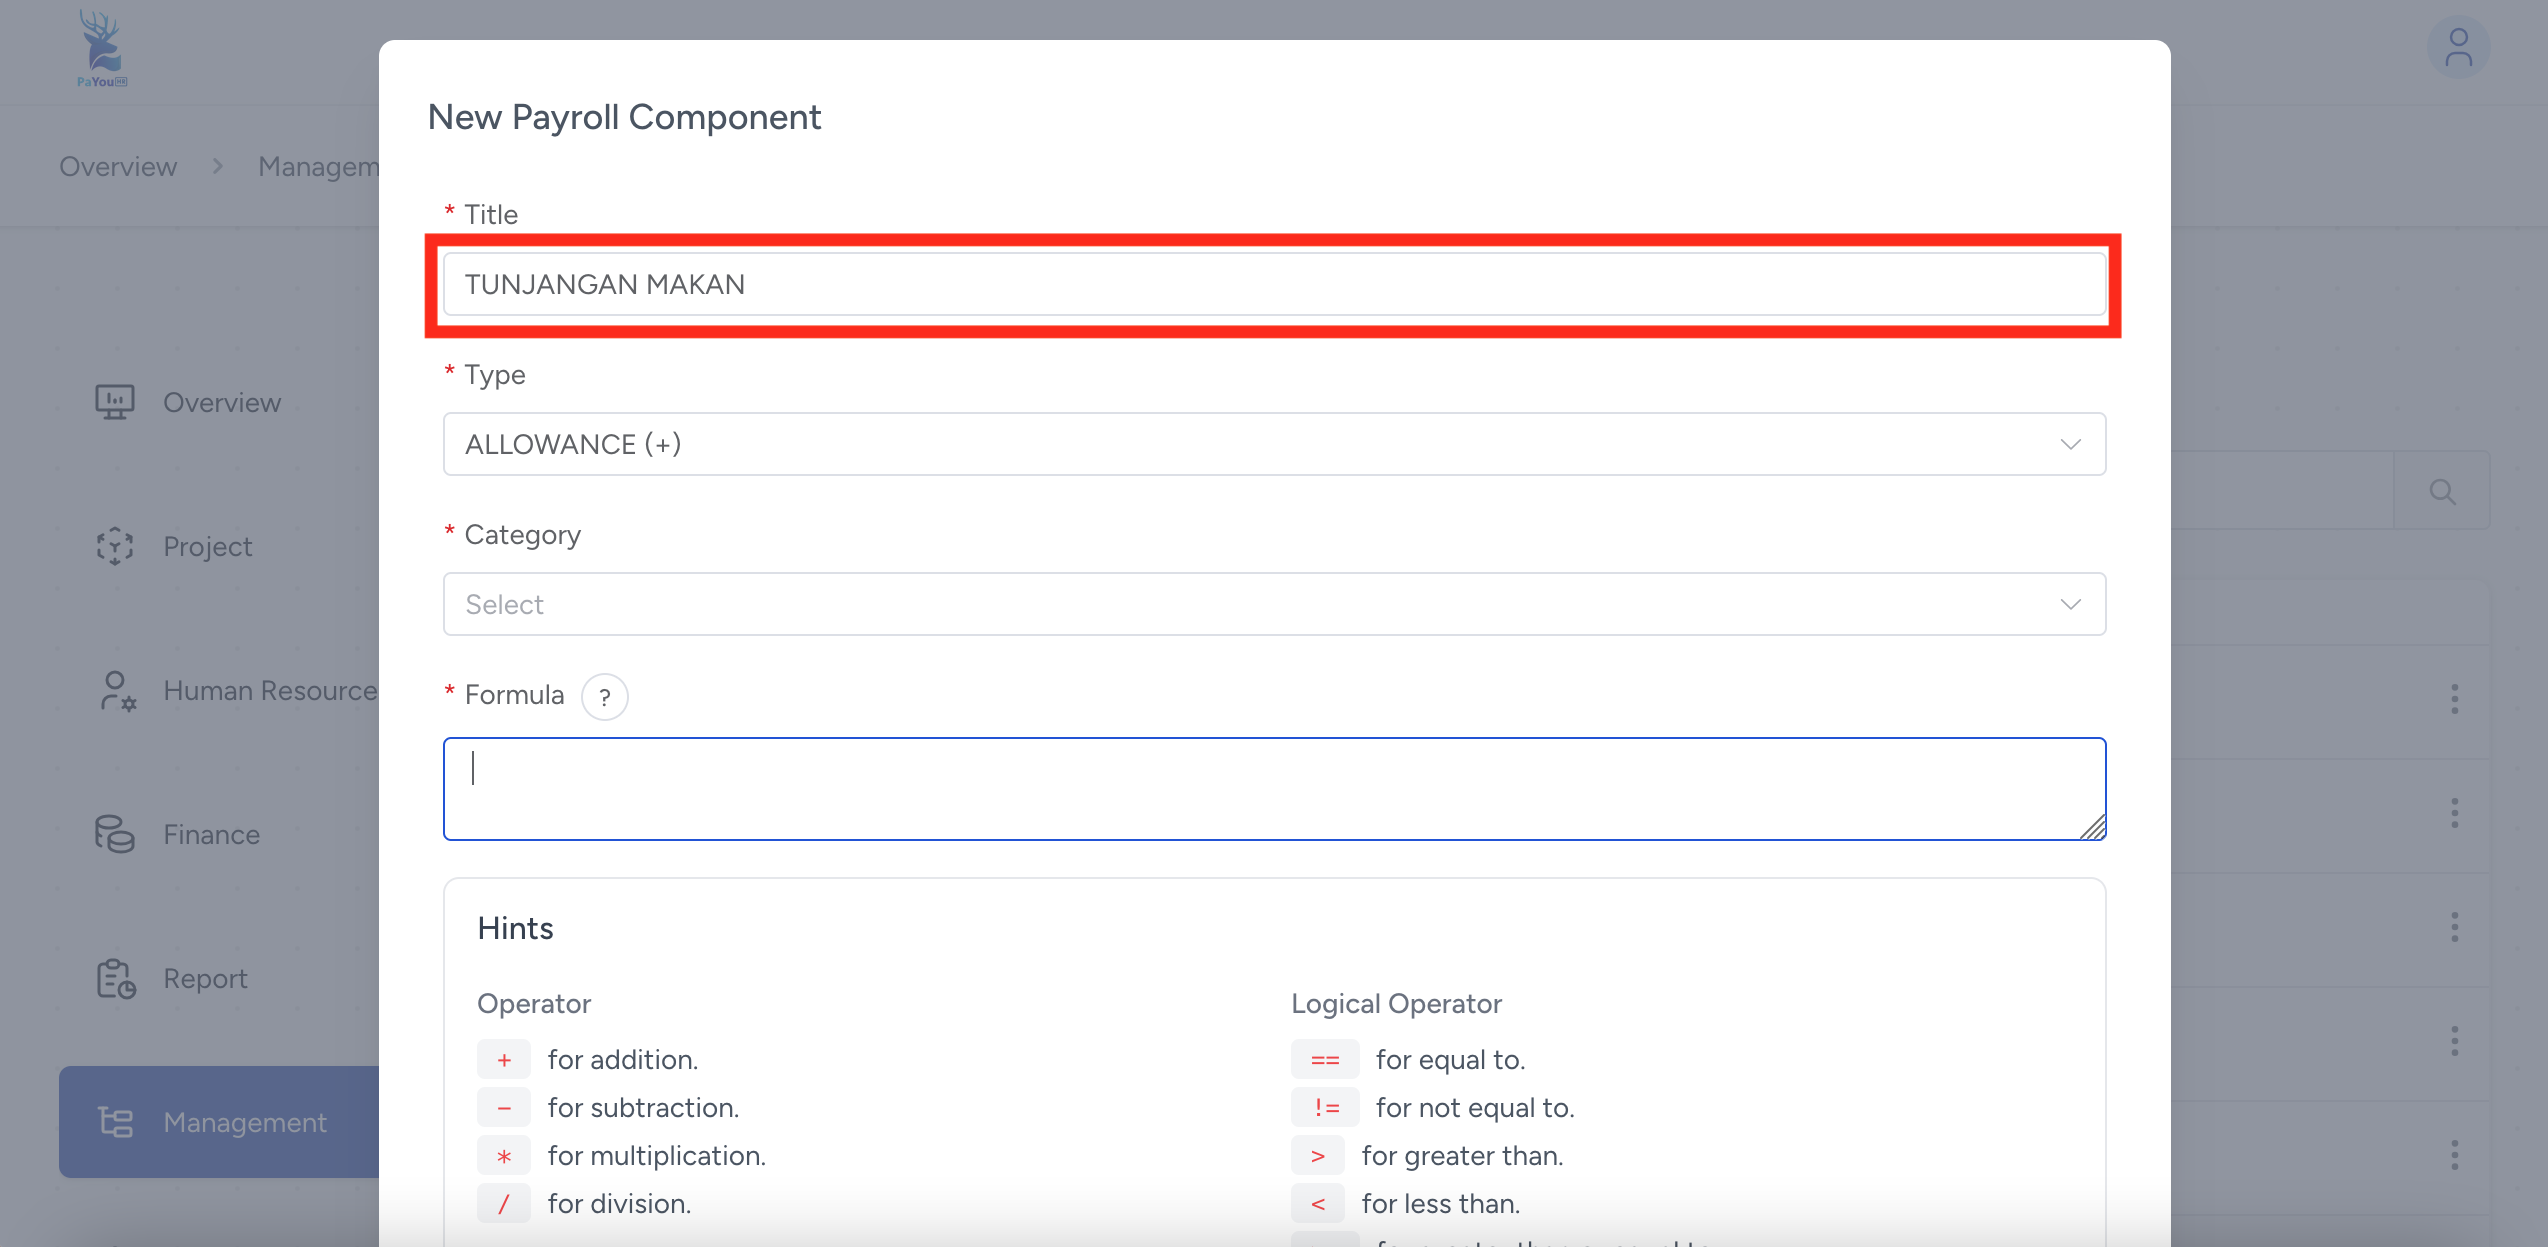Click the Formula textarea resize handle
2548x1247 pixels.
[x=2094, y=828]
